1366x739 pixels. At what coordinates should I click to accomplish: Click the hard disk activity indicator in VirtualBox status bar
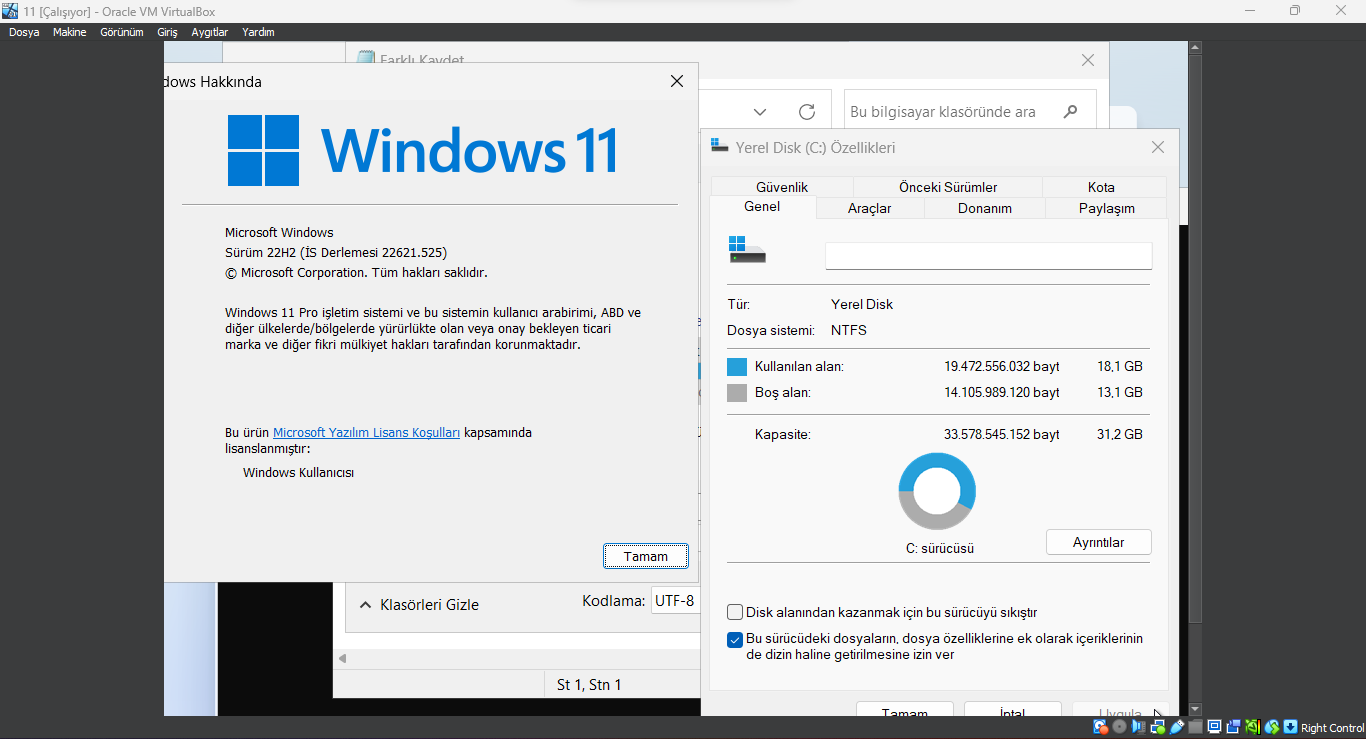[1101, 727]
